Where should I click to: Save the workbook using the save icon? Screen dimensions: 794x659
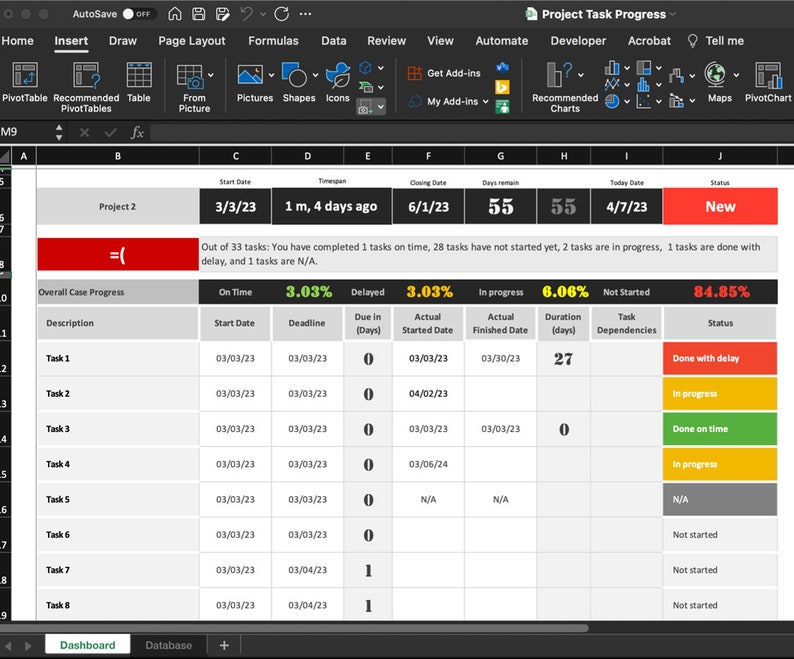click(x=198, y=14)
